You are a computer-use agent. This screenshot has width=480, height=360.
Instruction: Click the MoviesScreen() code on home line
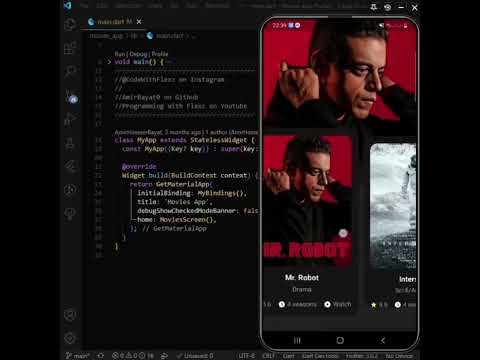coord(188,220)
